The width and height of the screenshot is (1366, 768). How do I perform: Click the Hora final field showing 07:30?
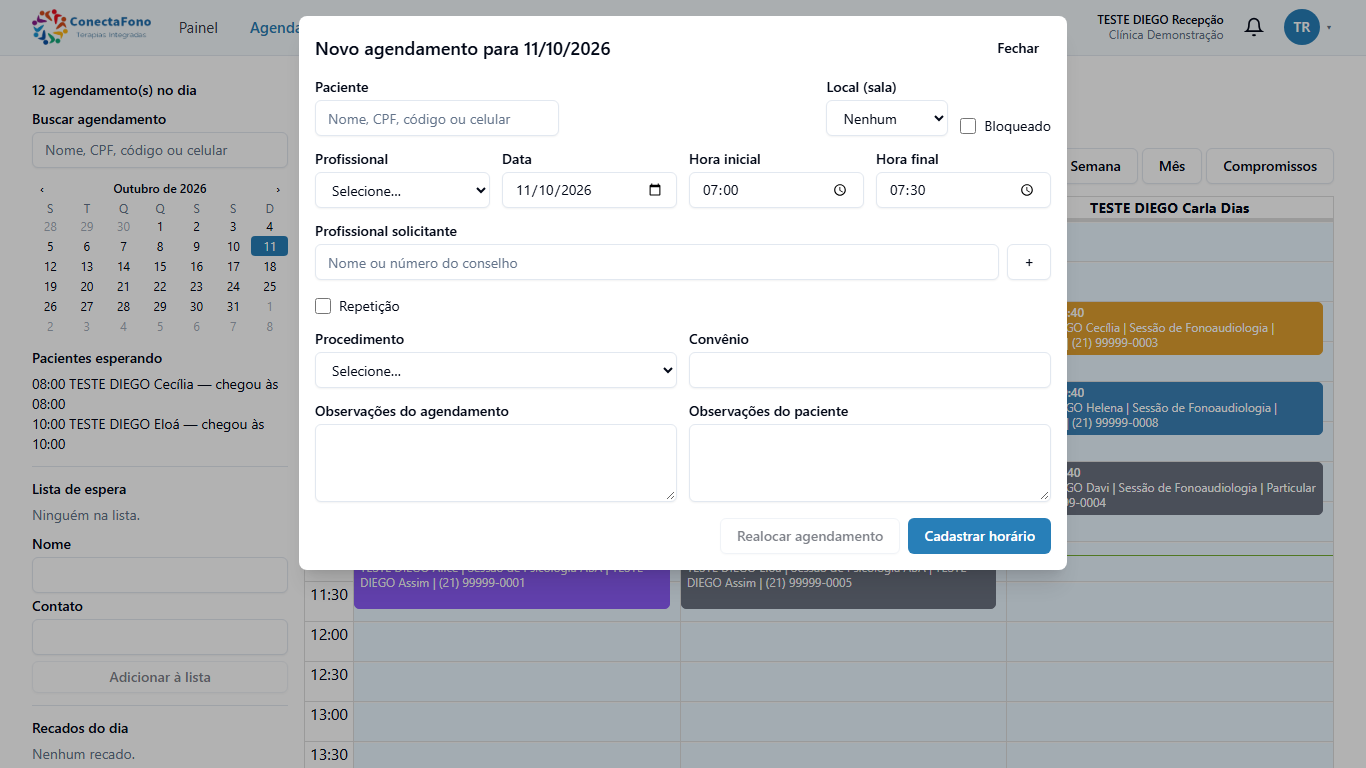[963, 190]
